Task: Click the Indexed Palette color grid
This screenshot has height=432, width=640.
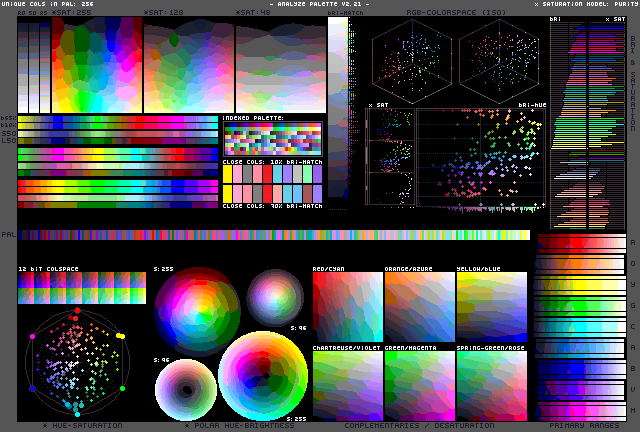Action: tap(273, 139)
